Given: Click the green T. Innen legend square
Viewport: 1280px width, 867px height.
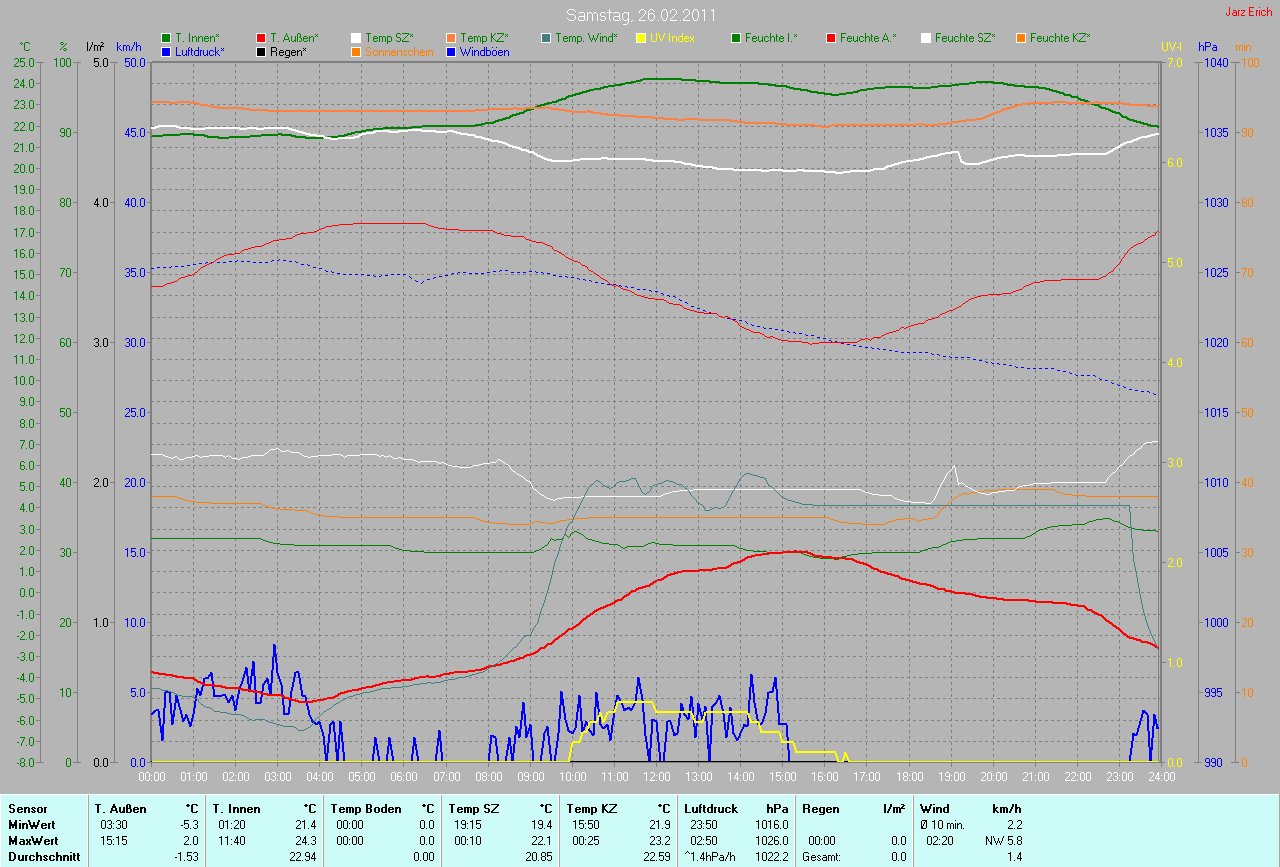Looking at the screenshot, I should tap(166, 38).
